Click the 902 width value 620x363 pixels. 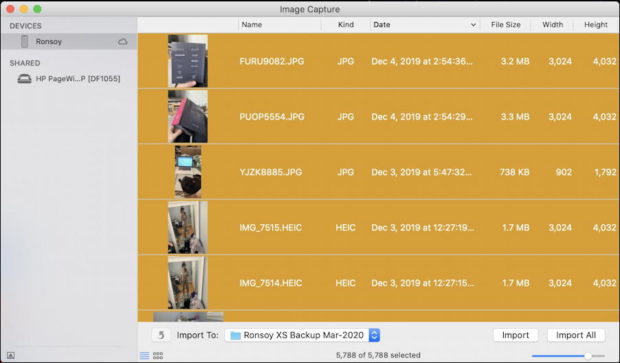[x=563, y=172]
